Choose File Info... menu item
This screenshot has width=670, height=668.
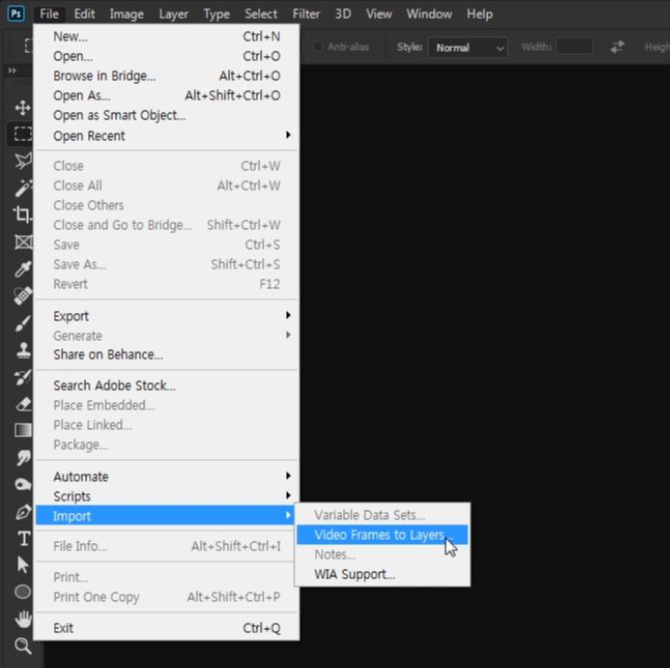point(167,546)
